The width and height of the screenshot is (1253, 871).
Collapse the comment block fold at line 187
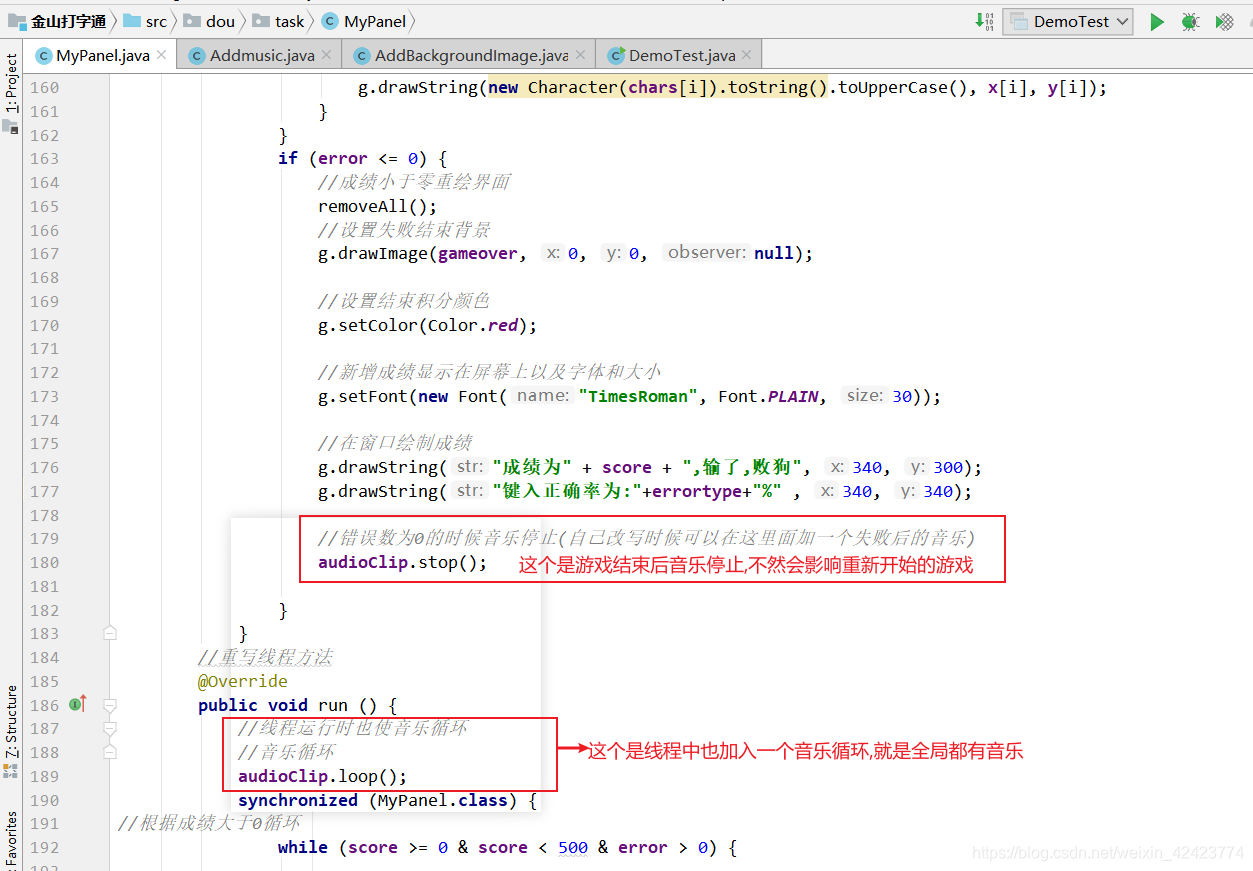tap(110, 729)
